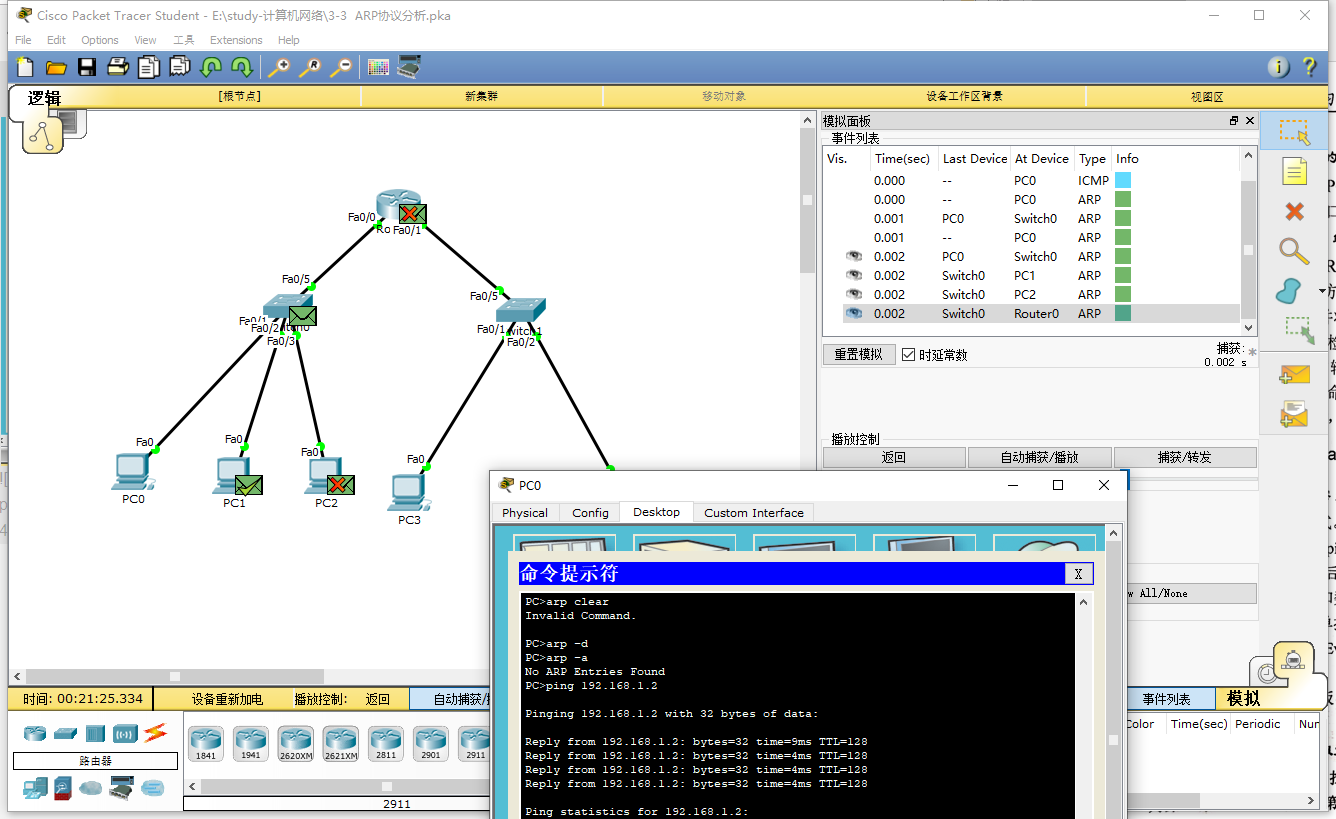Viewport: 1336px width, 819px height.
Task: Toggle the 时延常数 checkbox
Action: 908,355
